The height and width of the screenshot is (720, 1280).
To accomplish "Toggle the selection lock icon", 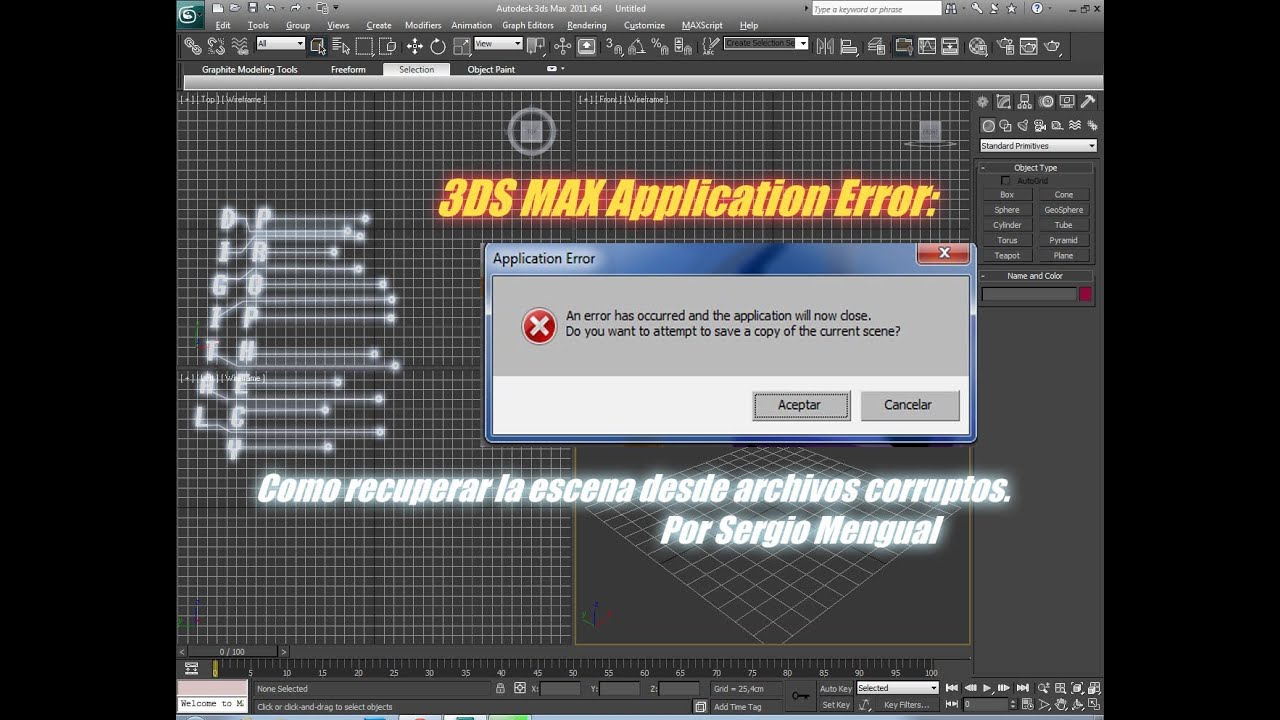I will (x=500, y=688).
